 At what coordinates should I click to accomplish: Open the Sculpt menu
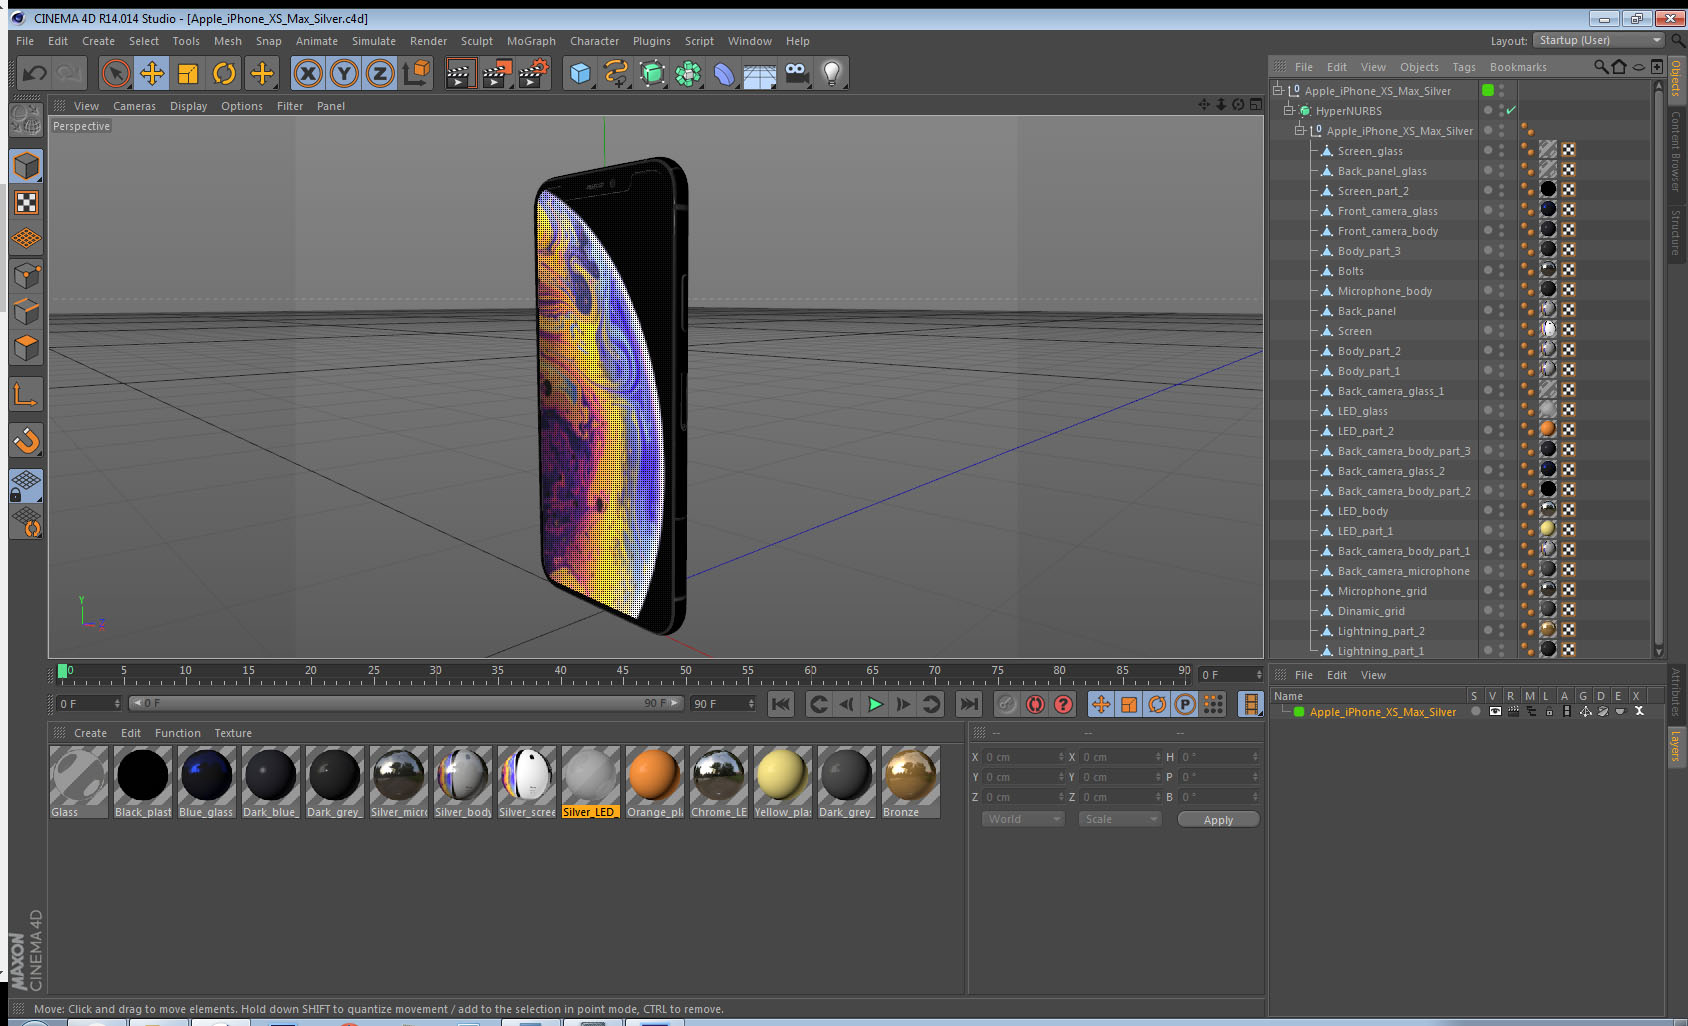point(477,41)
